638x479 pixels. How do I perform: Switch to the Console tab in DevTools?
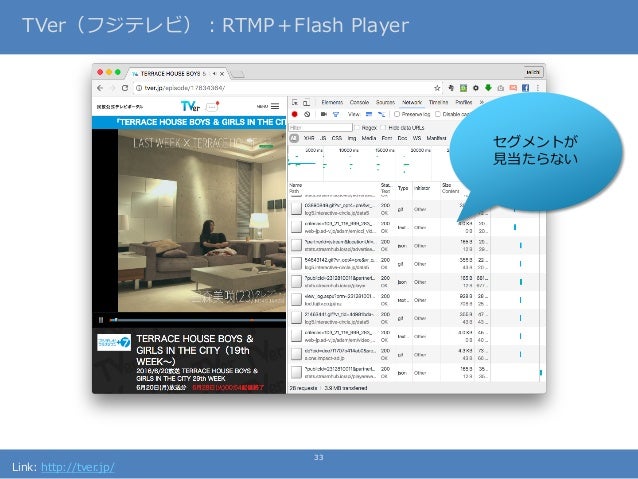pyautogui.click(x=359, y=102)
